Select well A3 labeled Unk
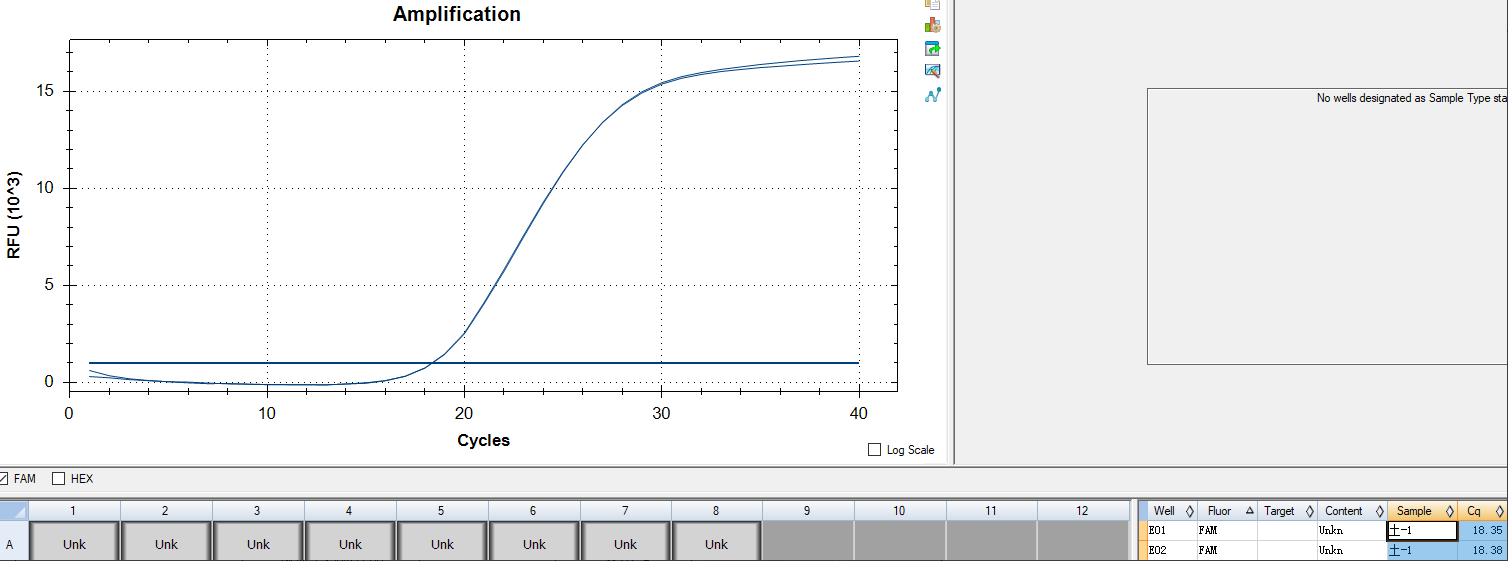The width and height of the screenshot is (1508, 561). point(258,544)
